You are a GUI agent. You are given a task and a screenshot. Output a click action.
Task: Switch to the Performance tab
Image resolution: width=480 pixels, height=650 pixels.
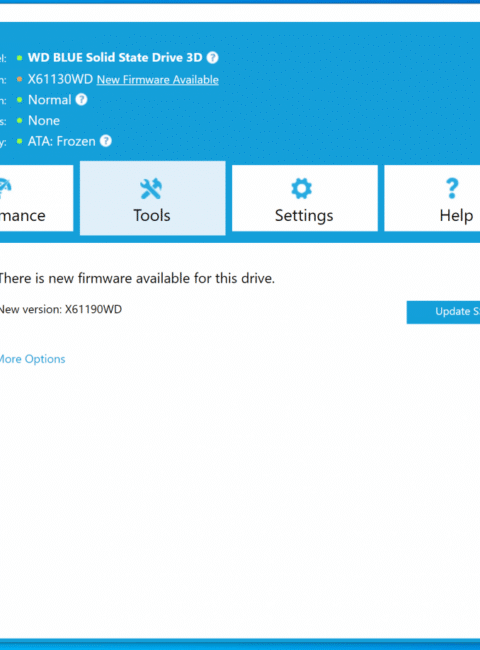(x=36, y=198)
